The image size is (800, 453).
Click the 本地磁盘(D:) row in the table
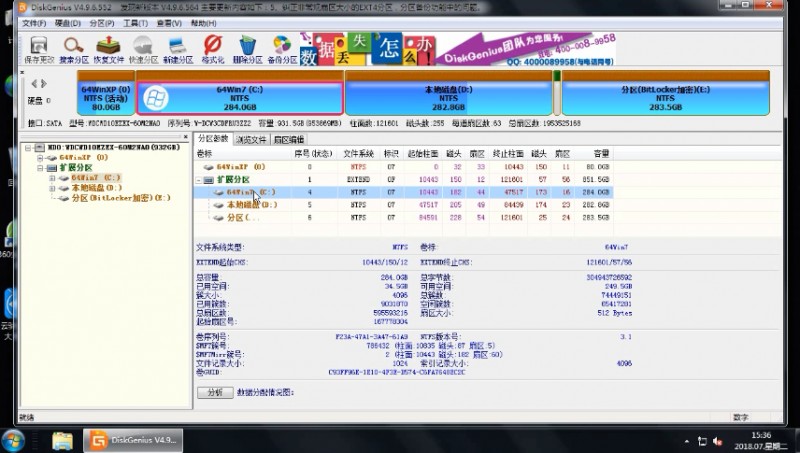tap(403, 205)
